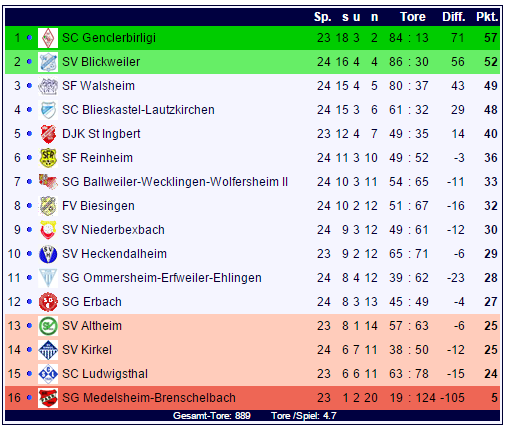Click the SV Kirkel blue striped crest
Viewport: 510px width, 427px height.
click(x=48, y=350)
